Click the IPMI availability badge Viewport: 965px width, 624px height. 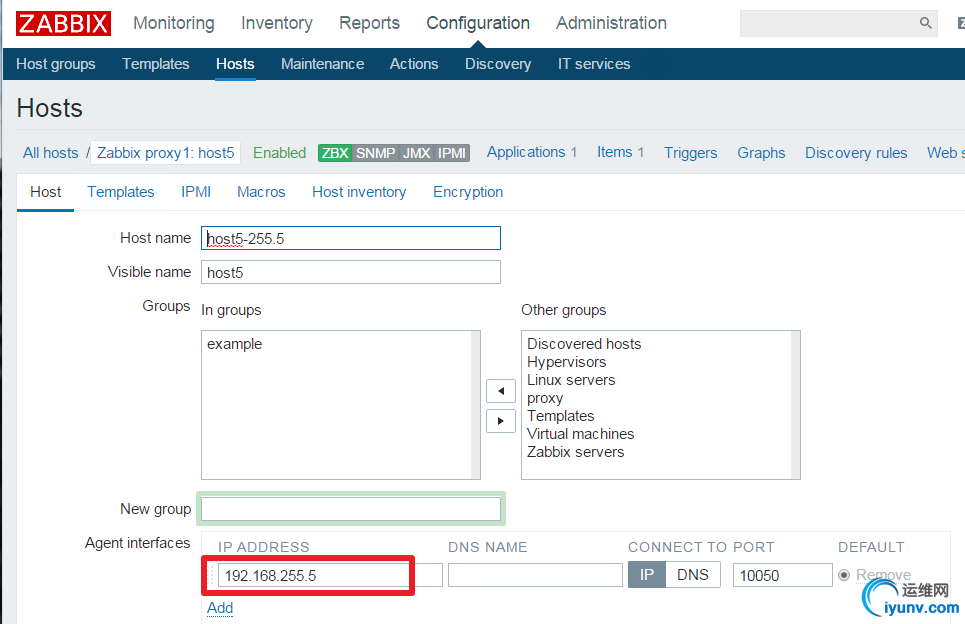(452, 153)
